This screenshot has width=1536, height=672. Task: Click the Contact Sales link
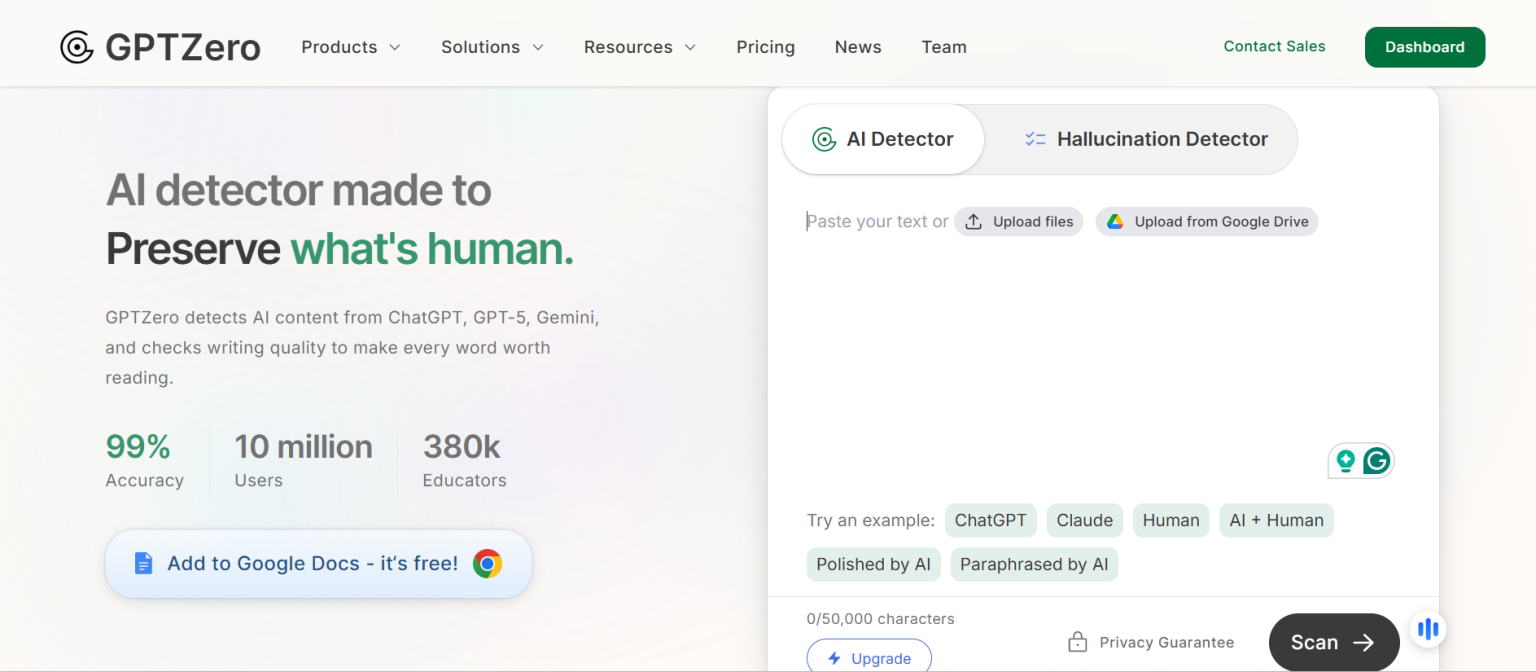pos(1274,46)
